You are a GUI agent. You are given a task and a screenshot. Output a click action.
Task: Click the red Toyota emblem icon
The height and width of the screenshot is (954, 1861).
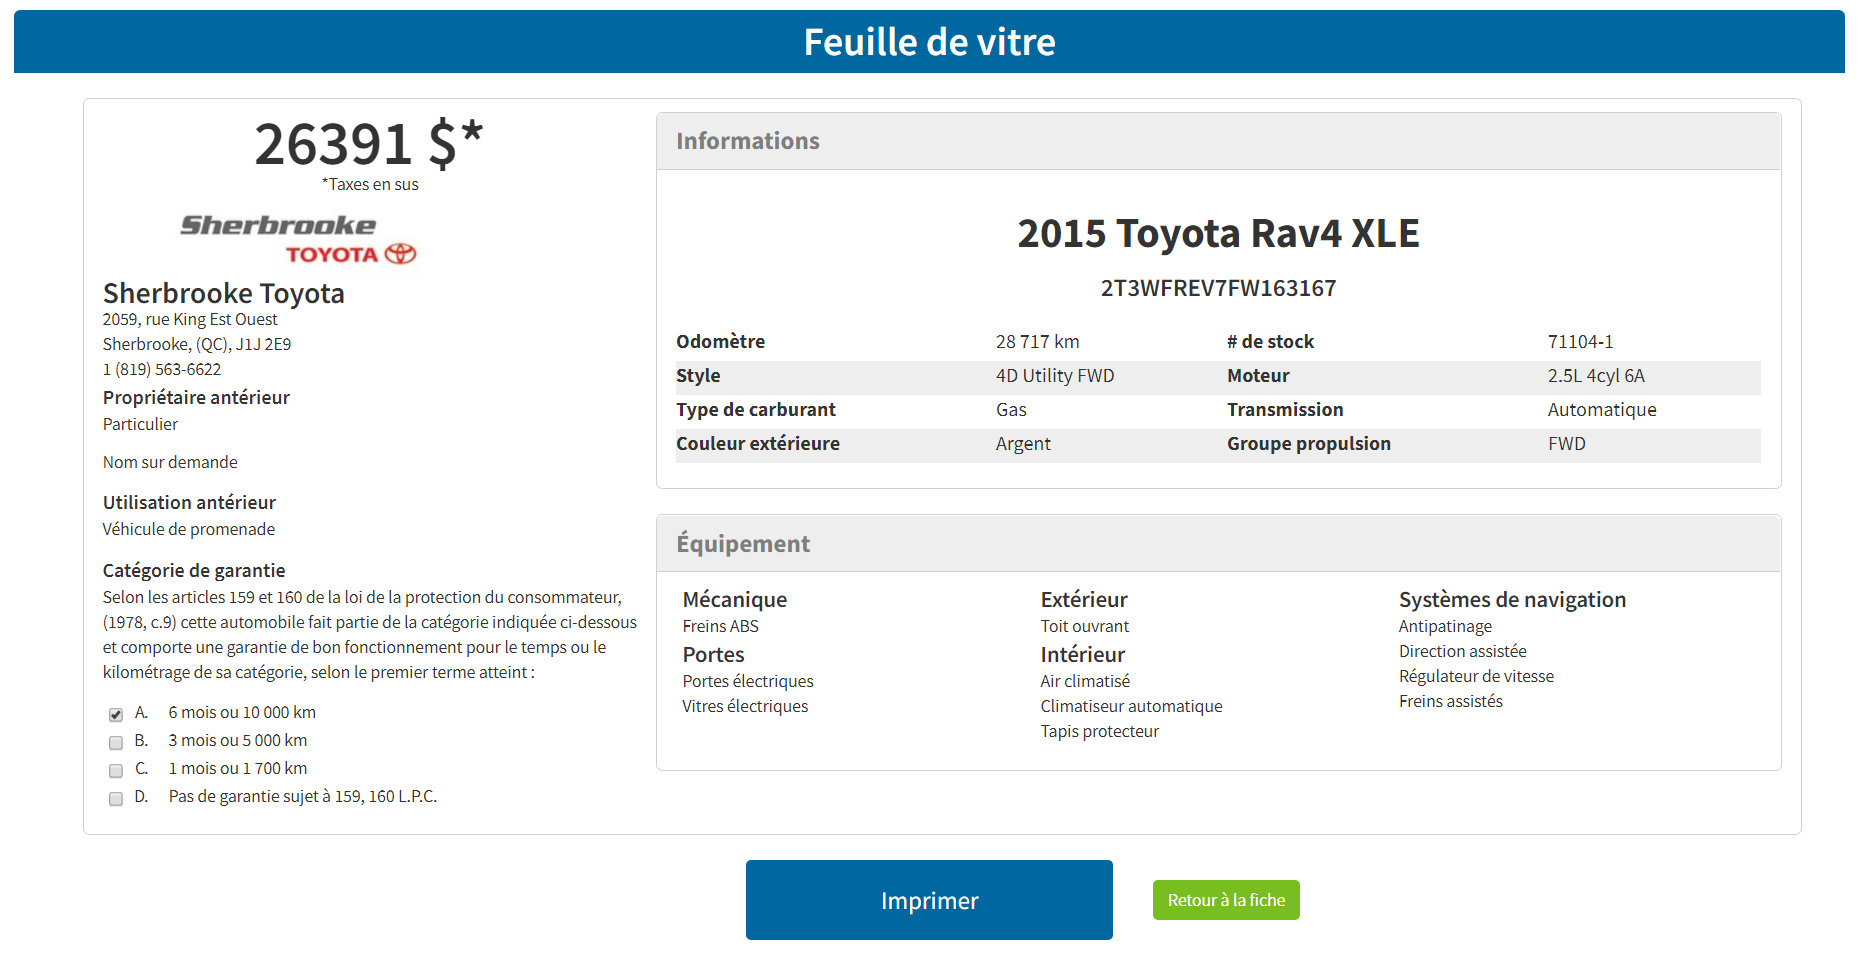pyautogui.click(x=399, y=252)
